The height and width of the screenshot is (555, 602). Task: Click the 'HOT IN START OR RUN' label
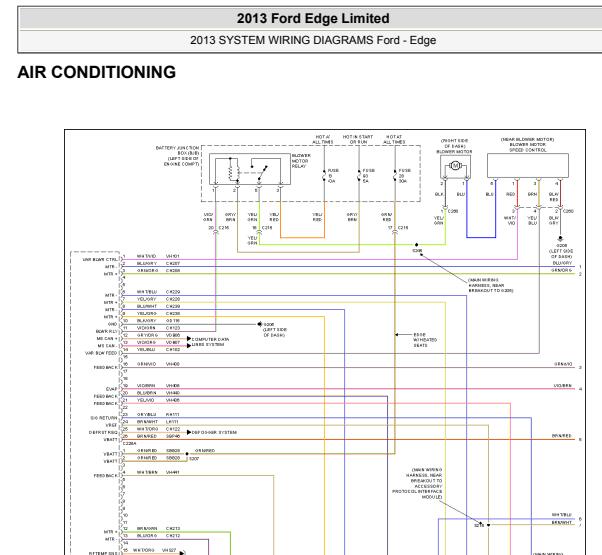click(358, 139)
